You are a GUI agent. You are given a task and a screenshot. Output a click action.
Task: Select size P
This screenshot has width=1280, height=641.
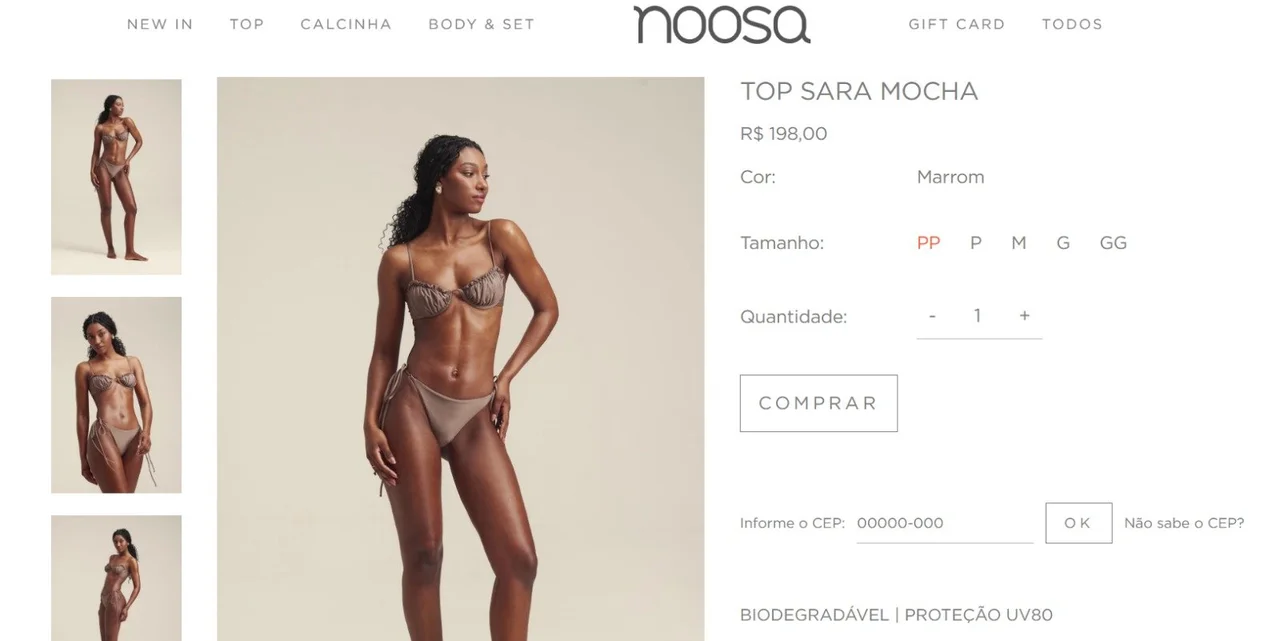tap(976, 243)
